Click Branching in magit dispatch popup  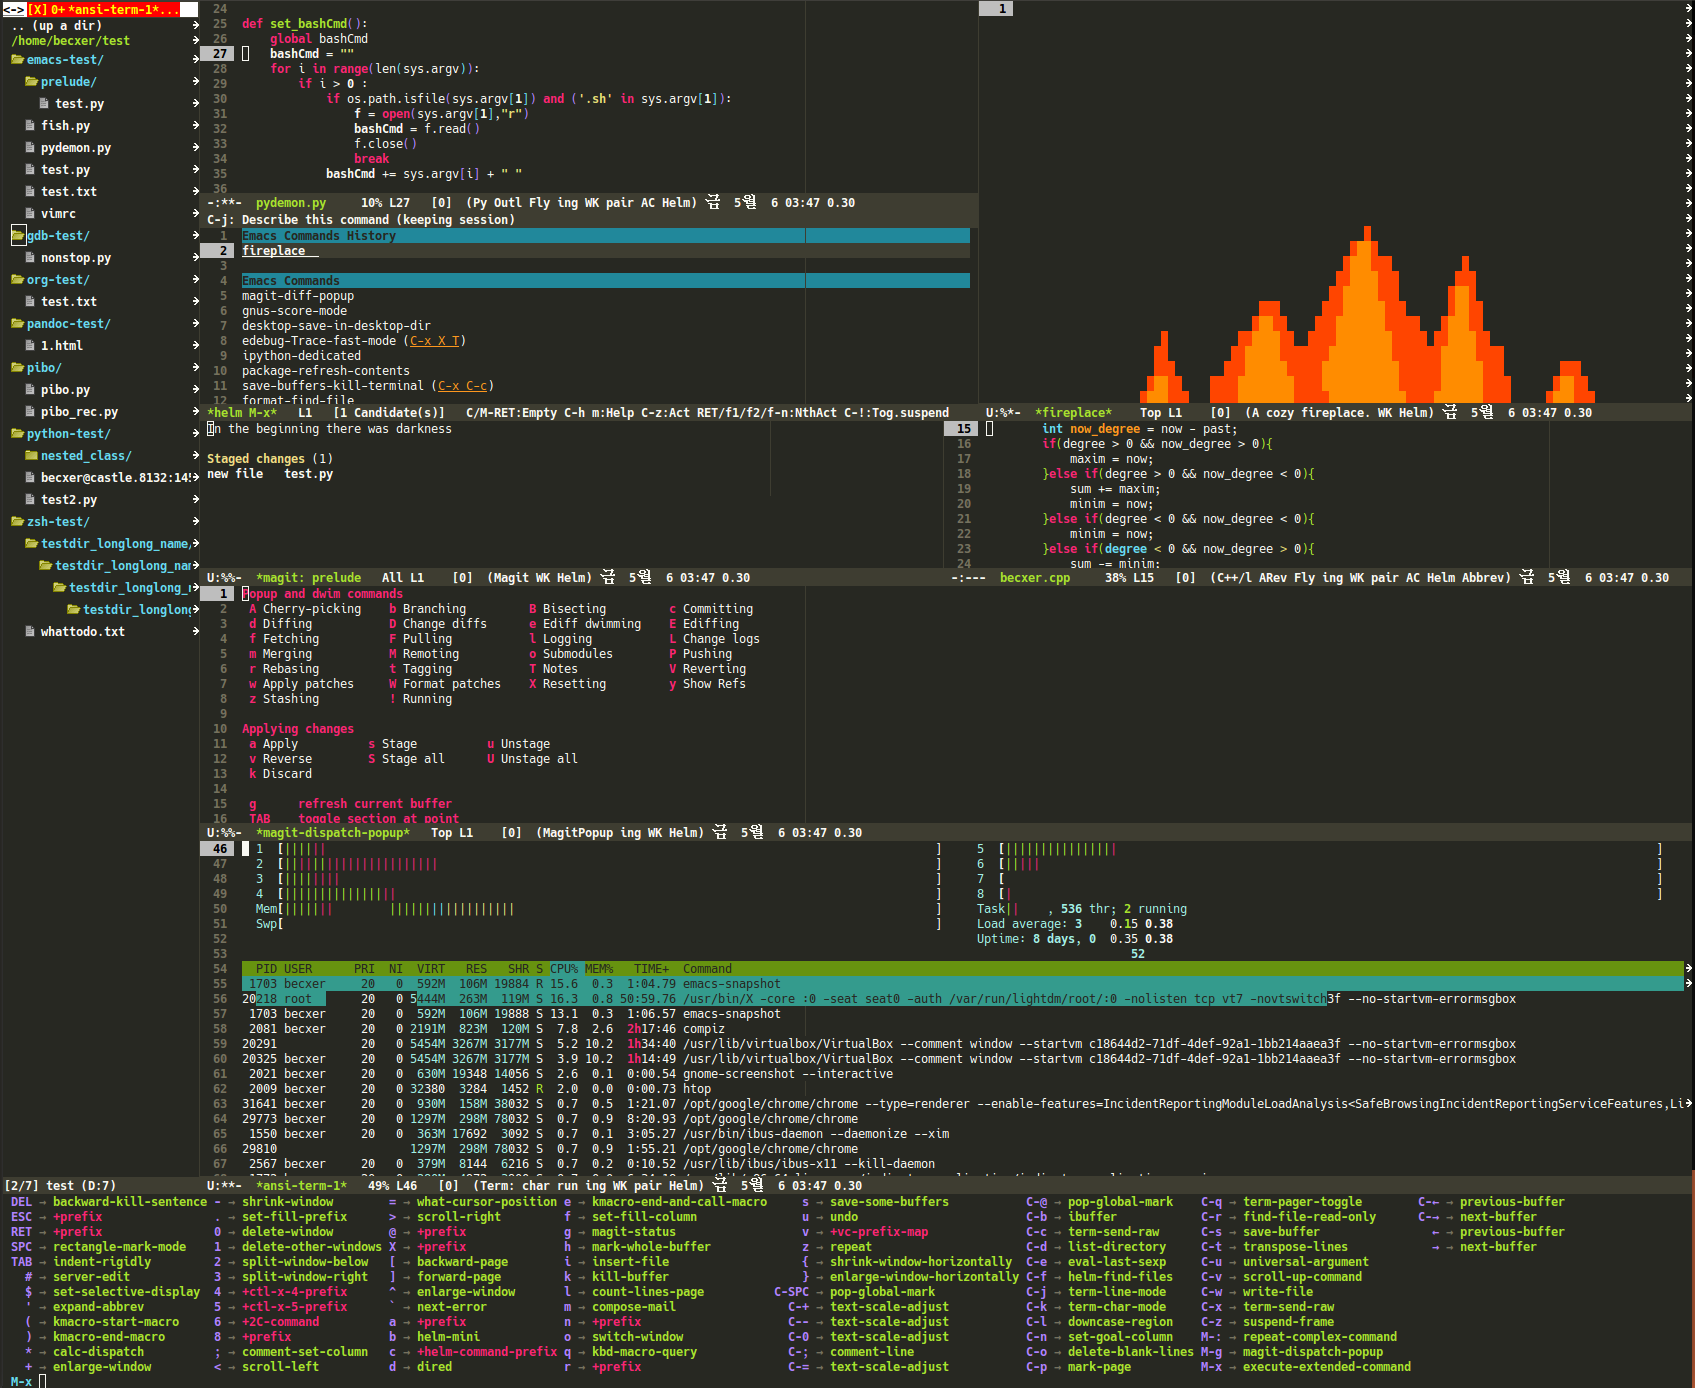(434, 609)
